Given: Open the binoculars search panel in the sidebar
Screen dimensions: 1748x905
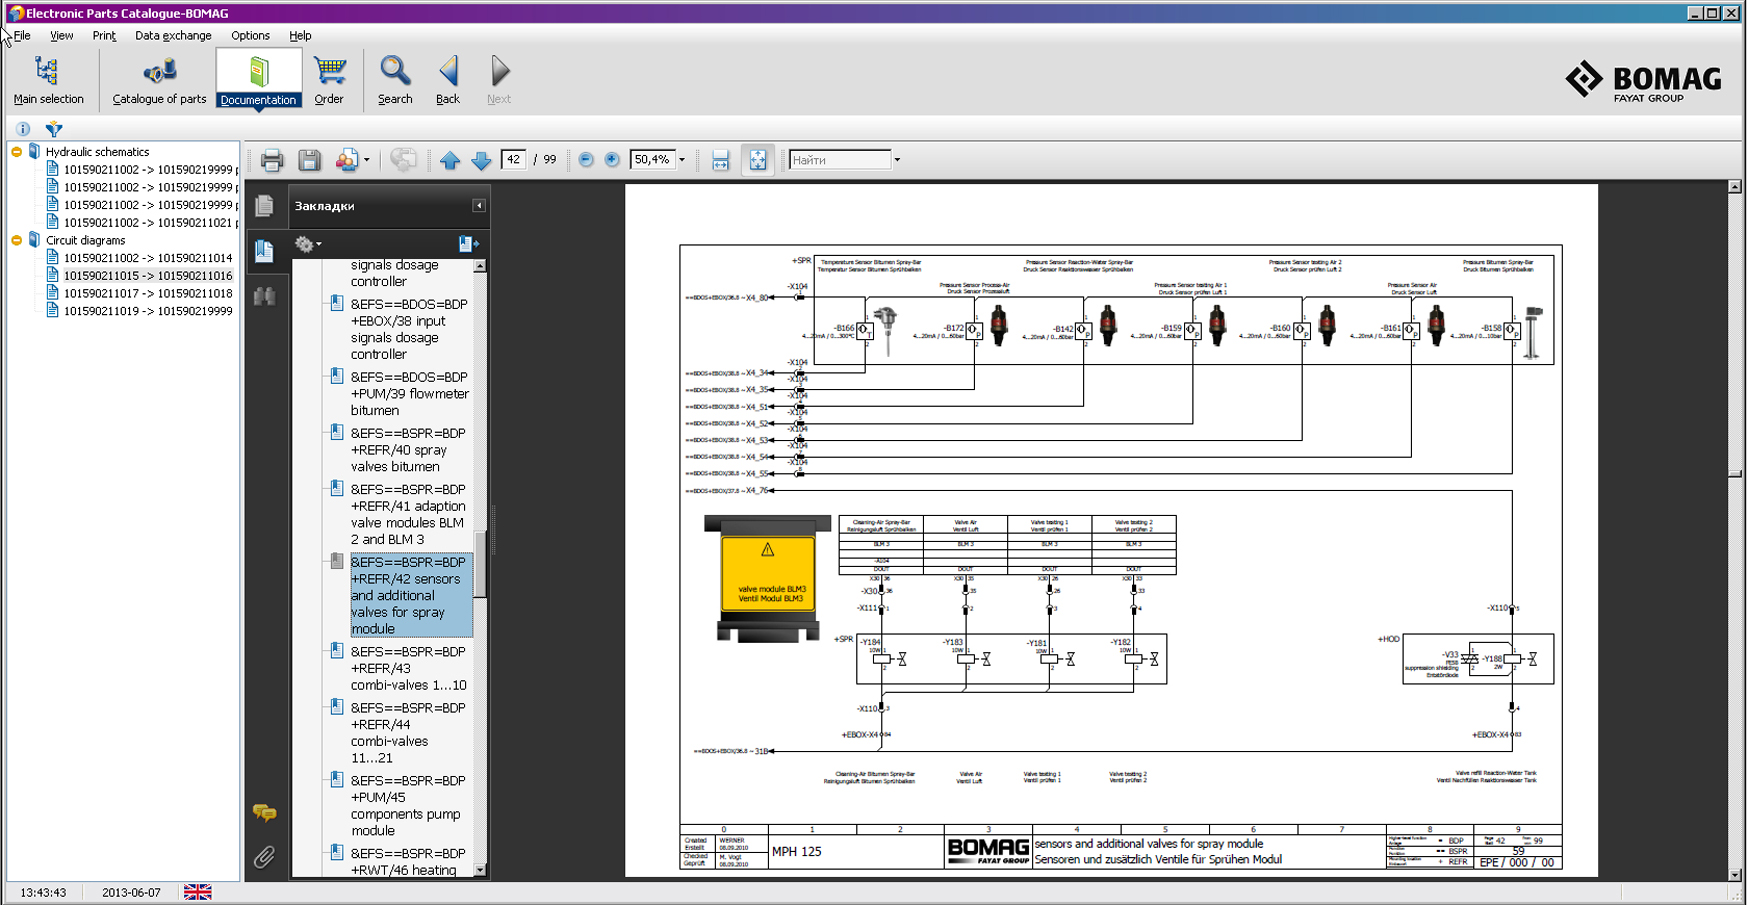Looking at the screenshot, I should coord(265,296).
